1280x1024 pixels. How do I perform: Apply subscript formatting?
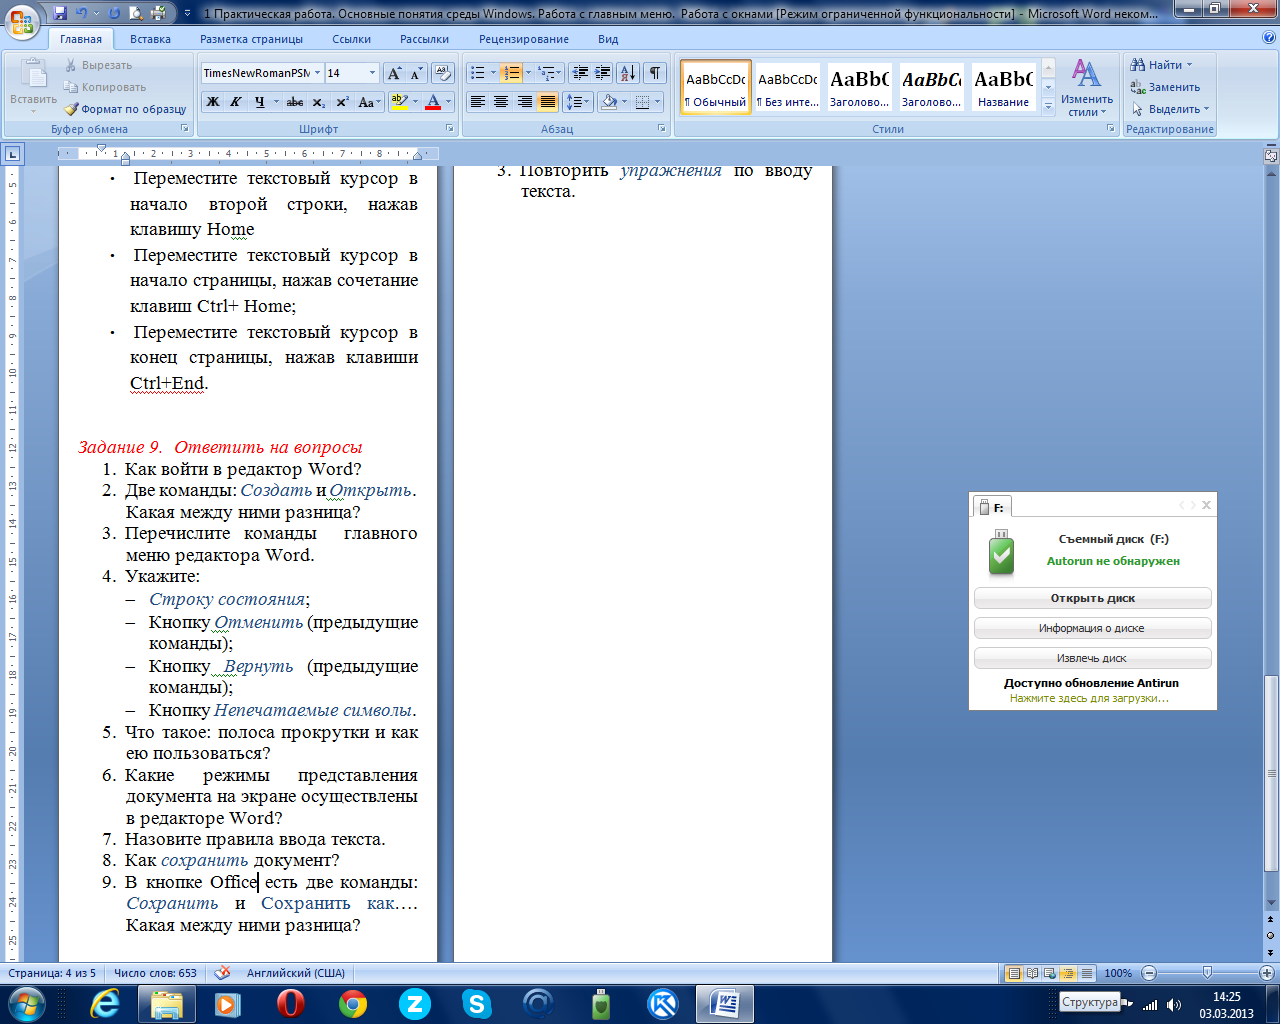[319, 102]
